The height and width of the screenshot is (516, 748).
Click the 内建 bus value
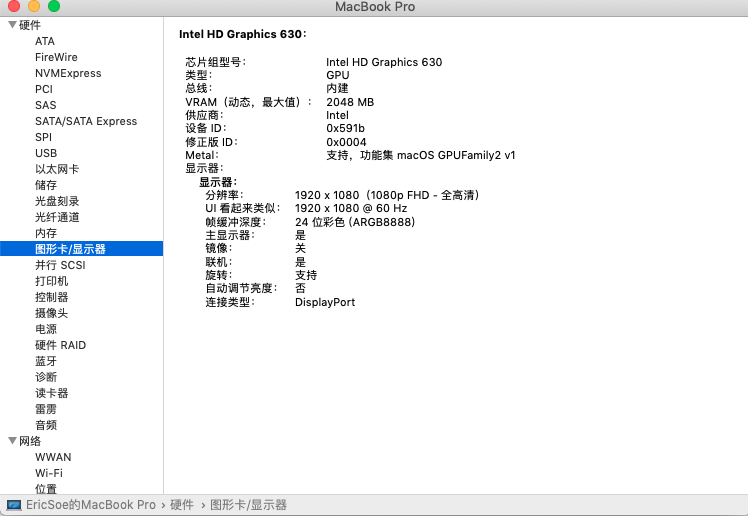[337, 89]
